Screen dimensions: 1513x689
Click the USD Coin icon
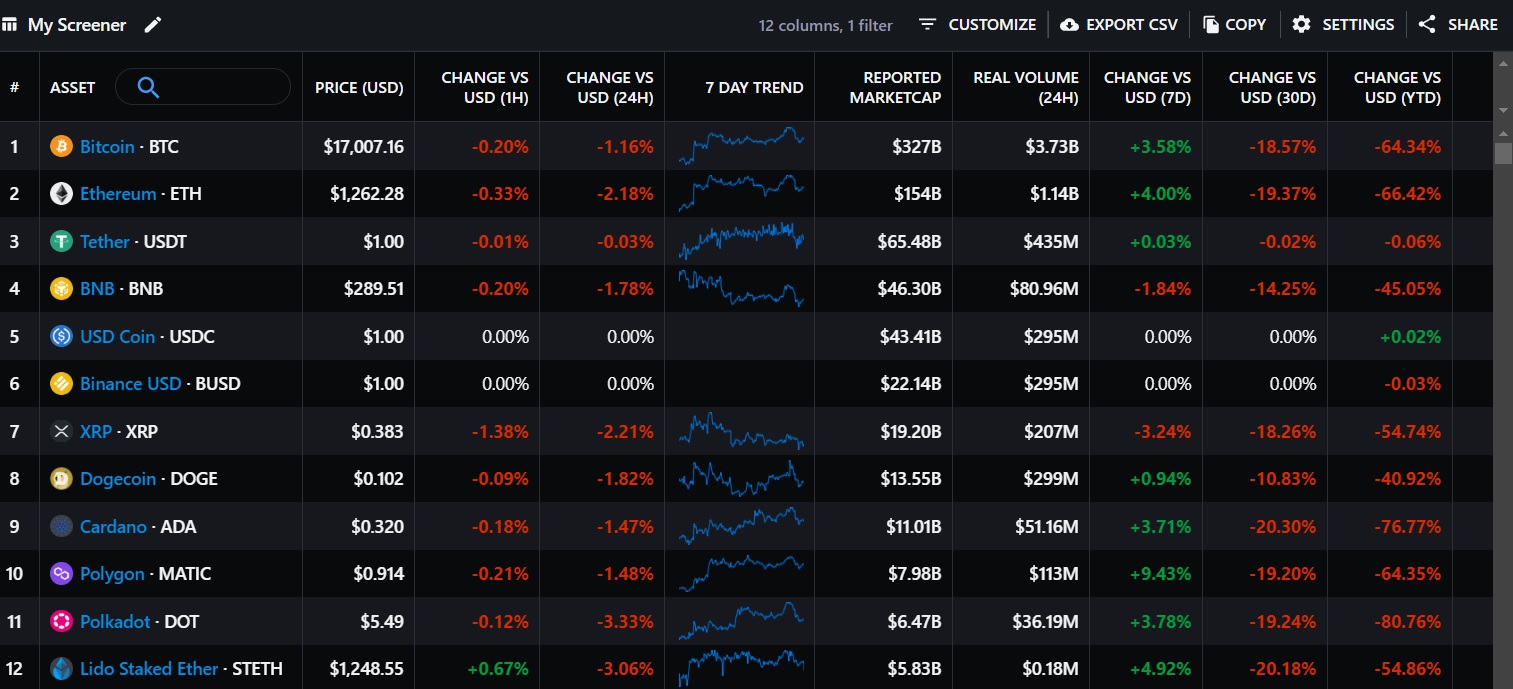(62, 337)
